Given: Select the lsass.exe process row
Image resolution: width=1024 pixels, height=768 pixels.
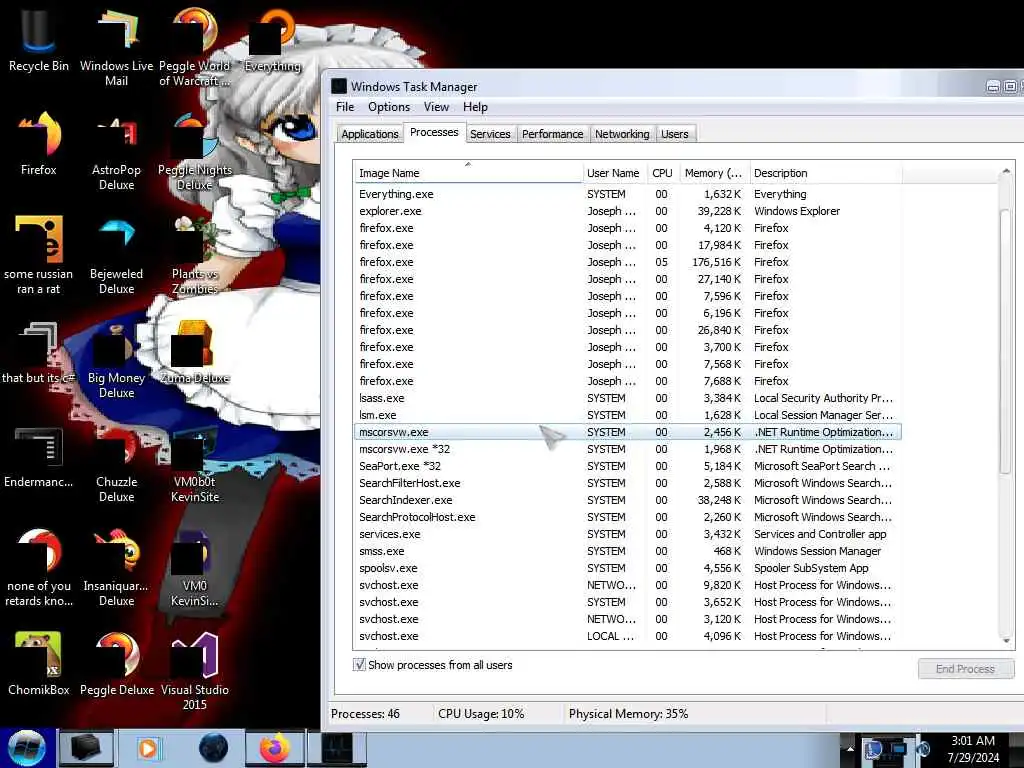Looking at the screenshot, I should click(x=627, y=398).
